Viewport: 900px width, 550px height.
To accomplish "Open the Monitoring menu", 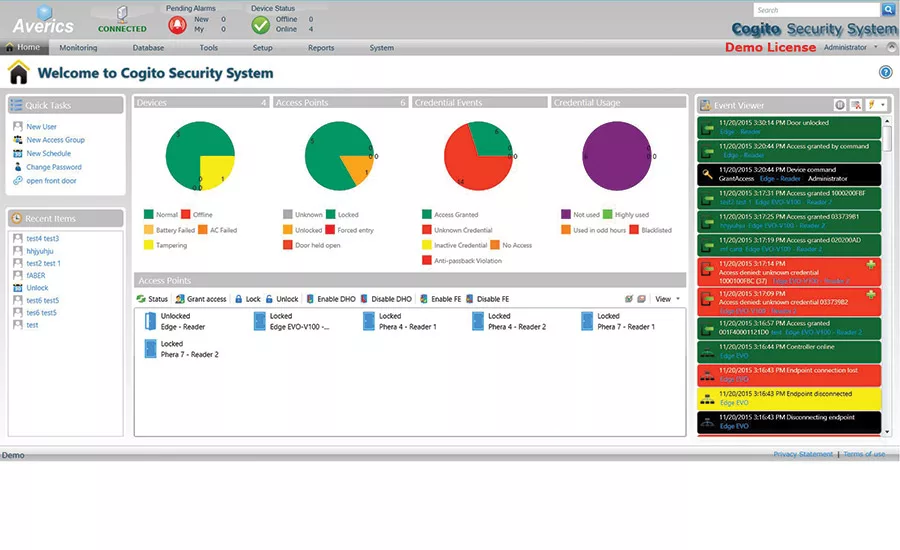I will pos(78,48).
